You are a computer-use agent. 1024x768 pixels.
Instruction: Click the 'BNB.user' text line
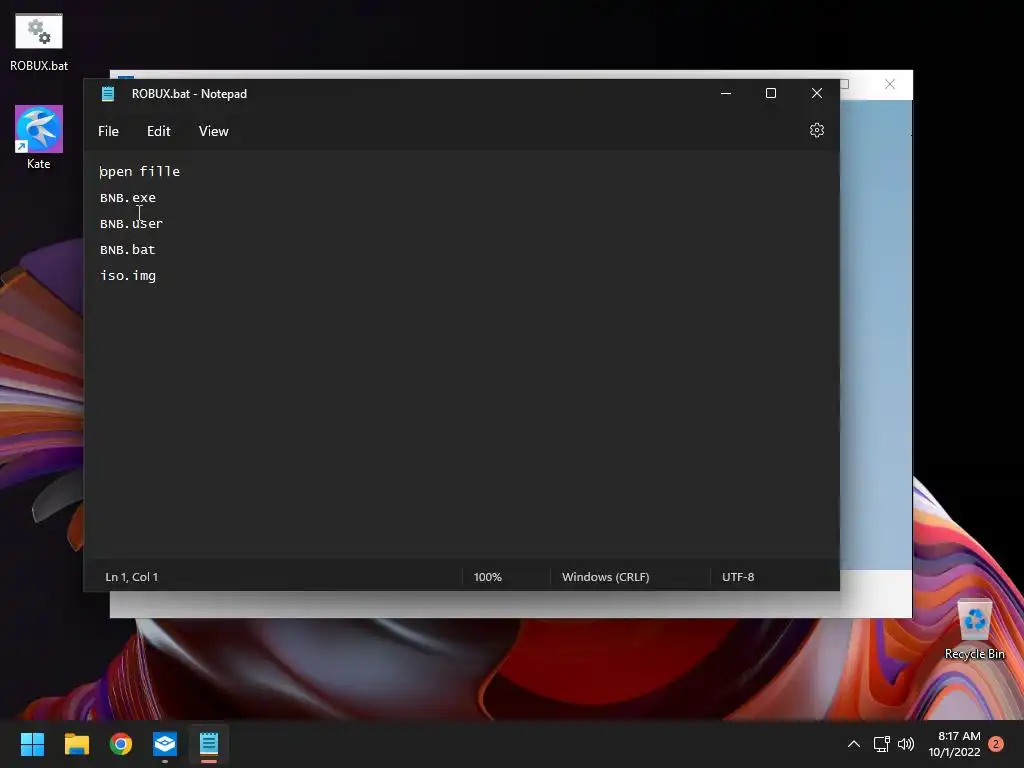click(x=131, y=223)
